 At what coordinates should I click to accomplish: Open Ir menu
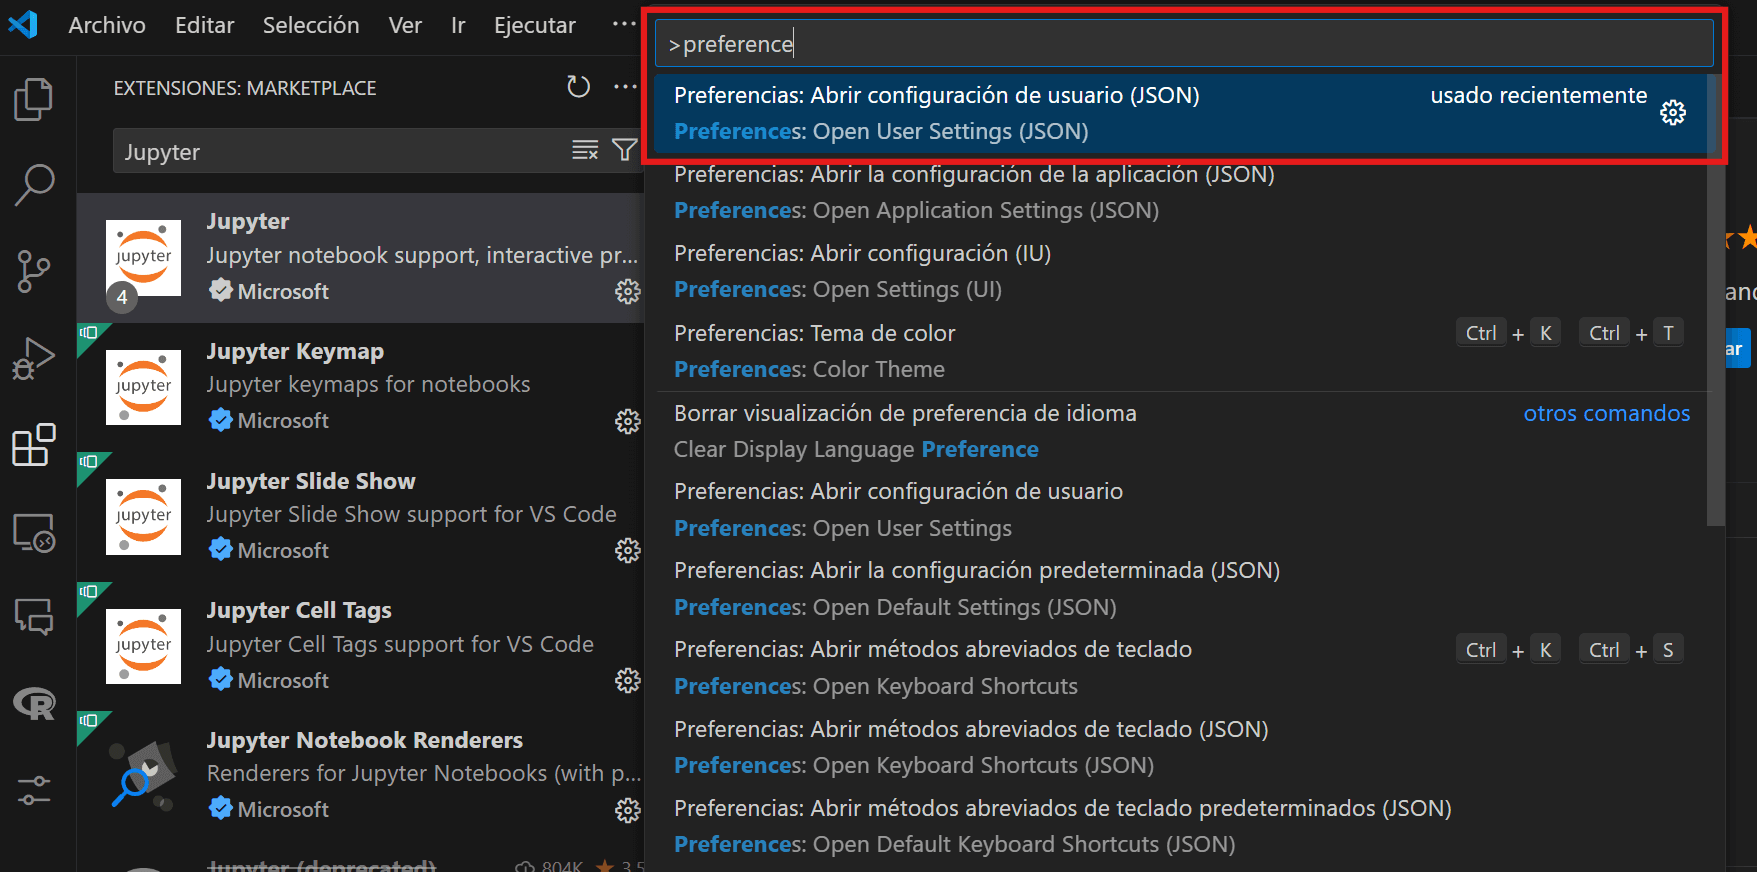click(458, 25)
